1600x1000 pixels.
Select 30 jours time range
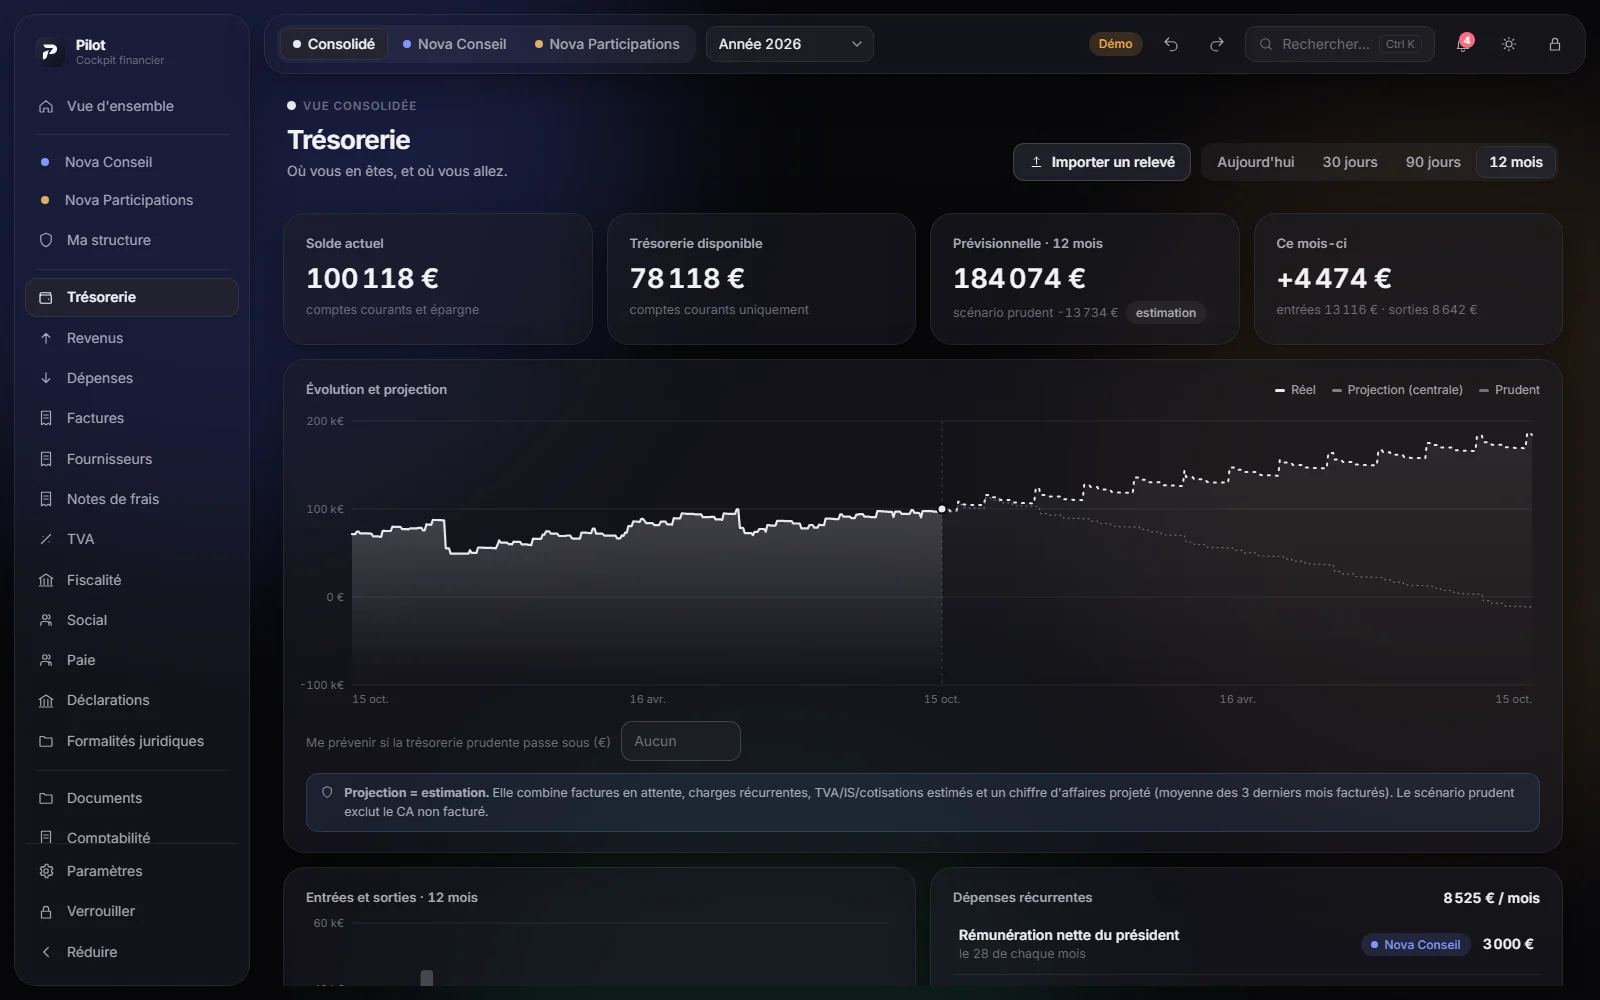(1350, 162)
